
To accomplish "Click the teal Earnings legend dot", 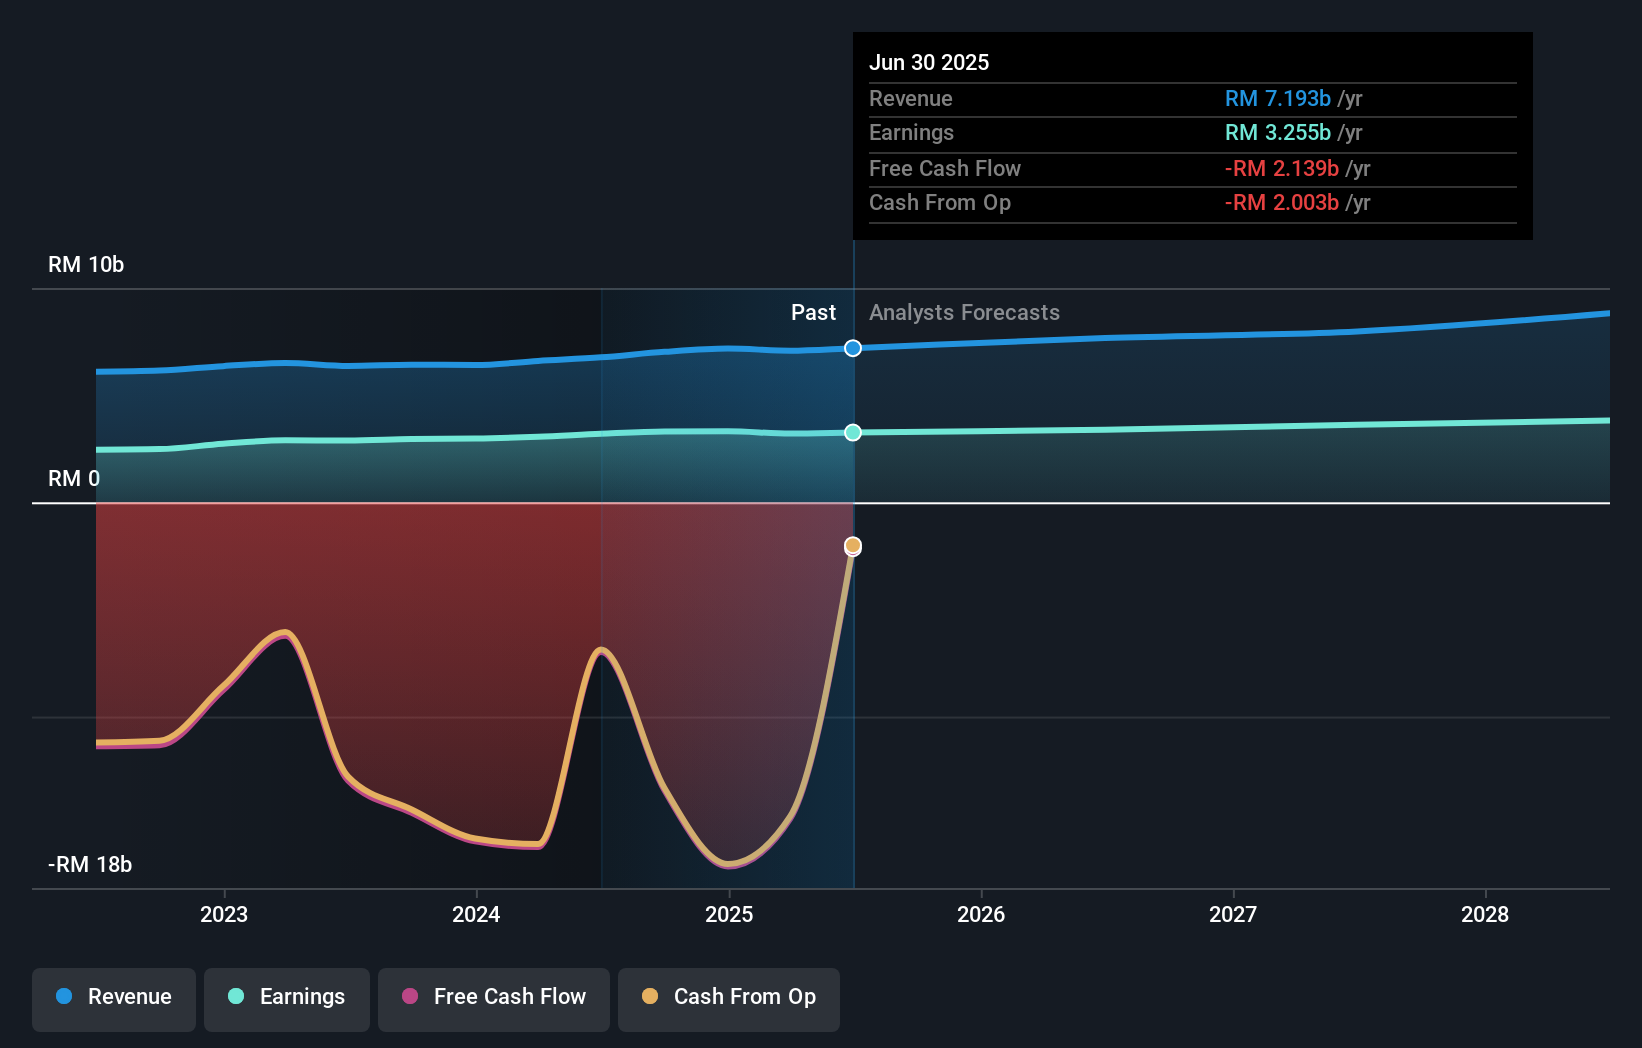I will [236, 996].
